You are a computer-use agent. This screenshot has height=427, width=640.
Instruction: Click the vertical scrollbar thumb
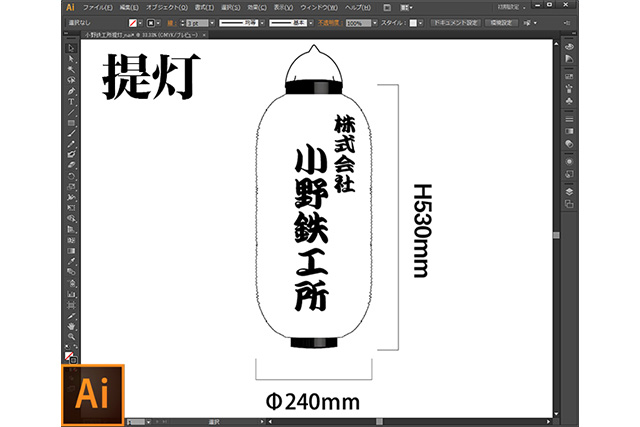(x=556, y=235)
